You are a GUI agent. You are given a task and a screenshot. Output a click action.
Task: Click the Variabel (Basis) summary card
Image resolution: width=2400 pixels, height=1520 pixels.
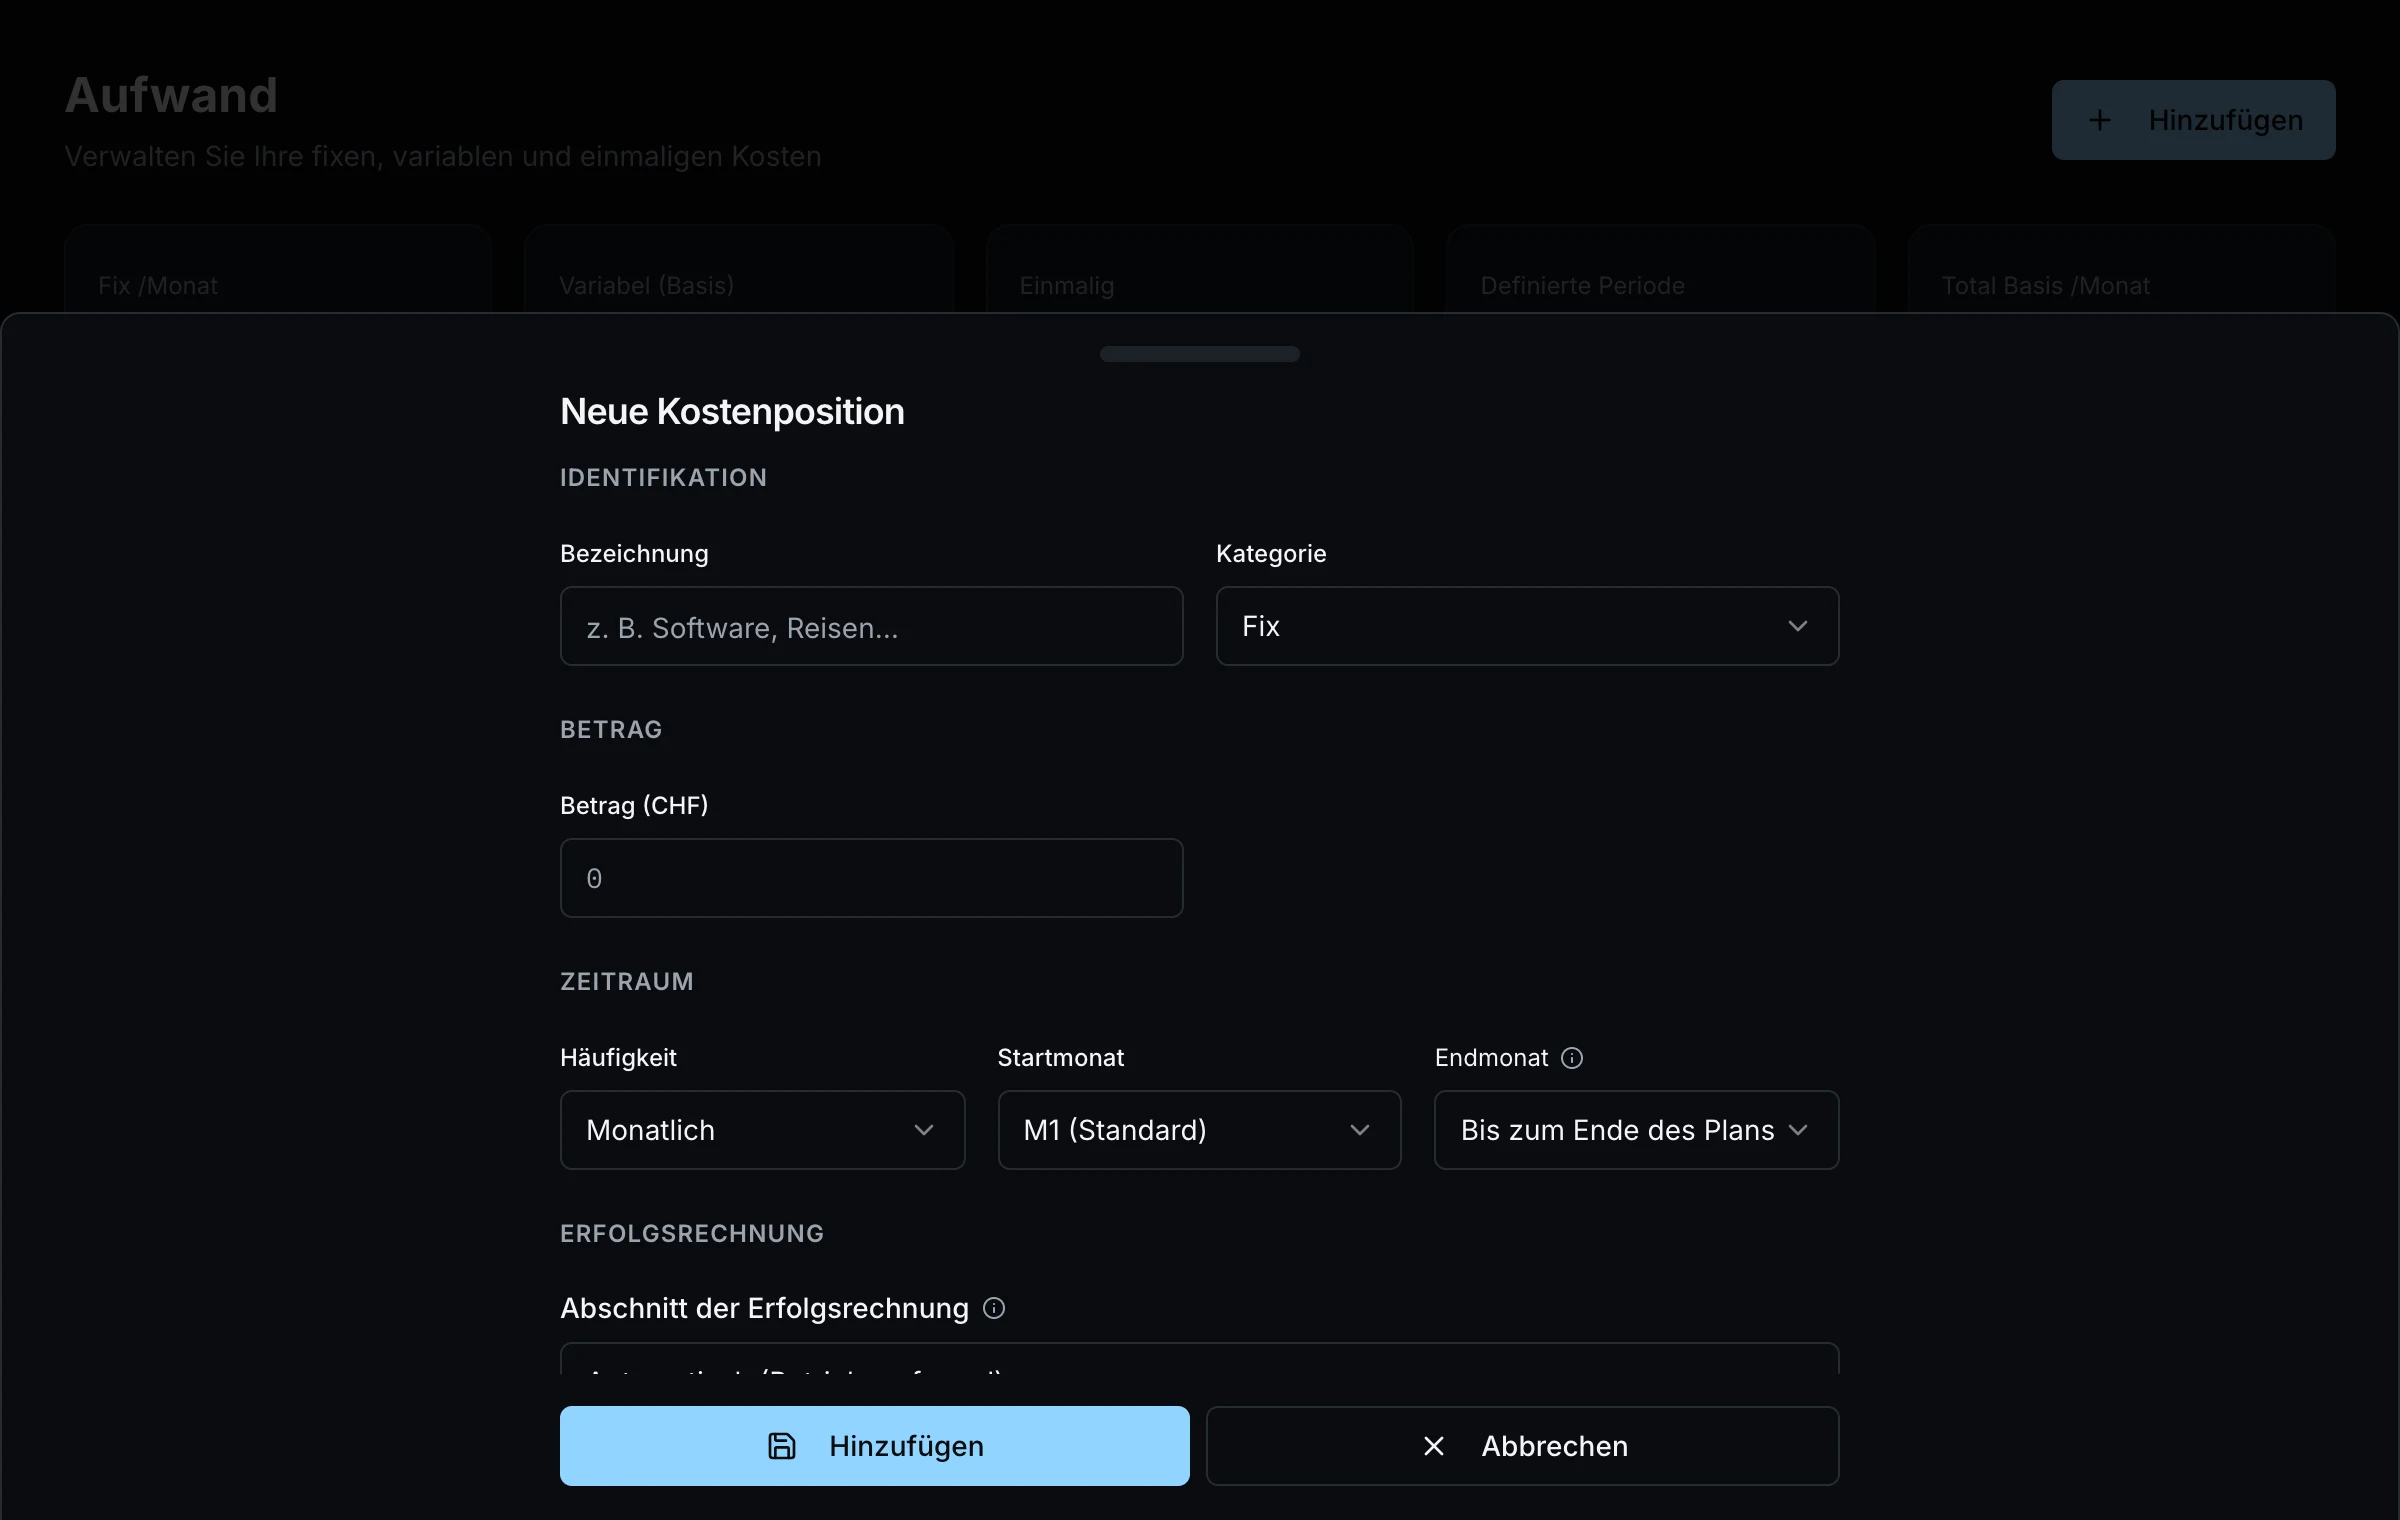pos(738,270)
